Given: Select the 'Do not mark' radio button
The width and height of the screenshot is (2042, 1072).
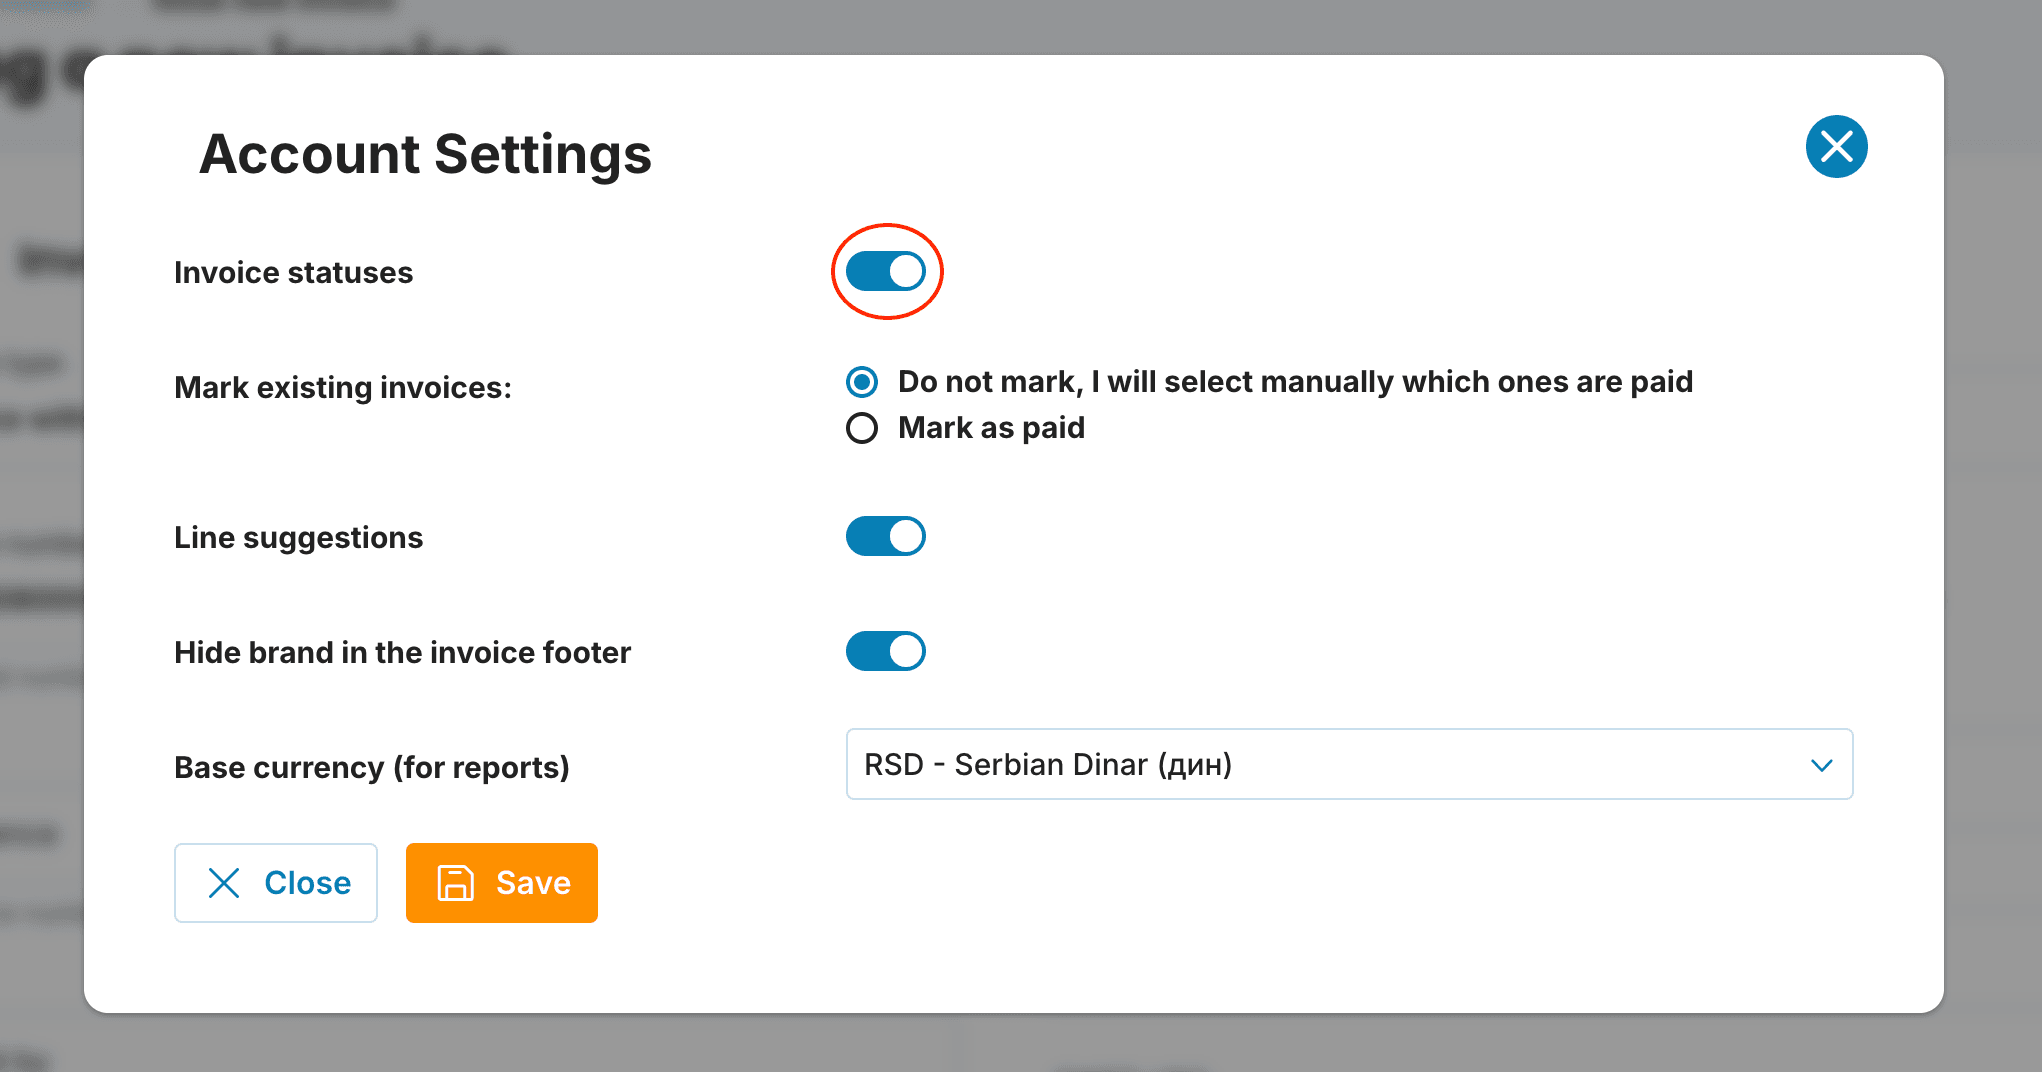Looking at the screenshot, I should (862, 382).
